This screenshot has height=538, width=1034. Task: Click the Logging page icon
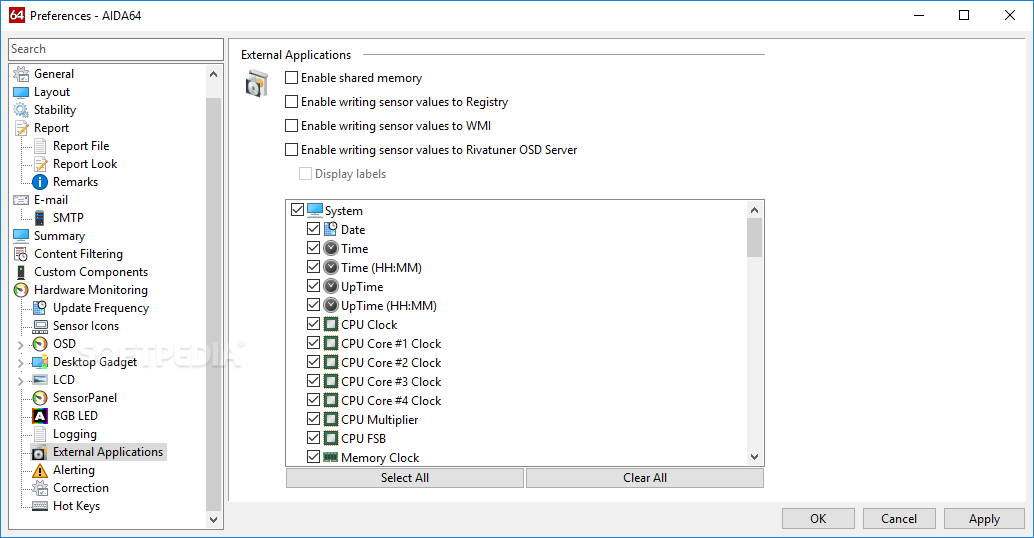(40, 434)
